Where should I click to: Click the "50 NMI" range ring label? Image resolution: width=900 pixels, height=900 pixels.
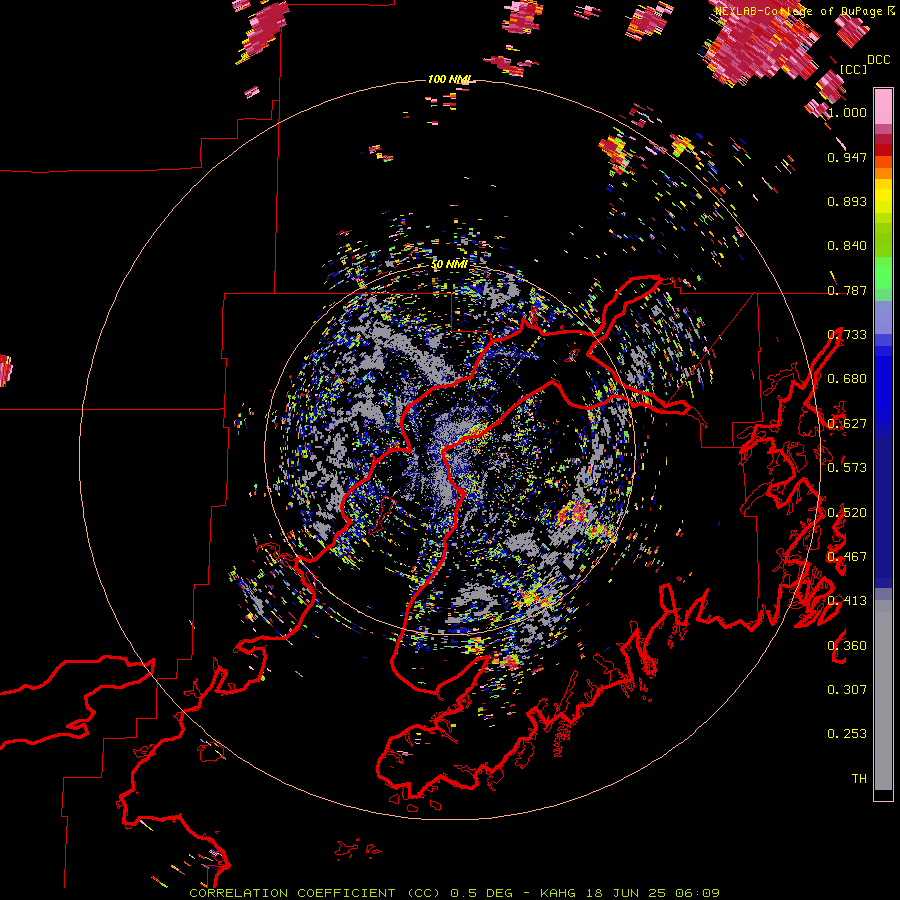pyautogui.click(x=449, y=265)
